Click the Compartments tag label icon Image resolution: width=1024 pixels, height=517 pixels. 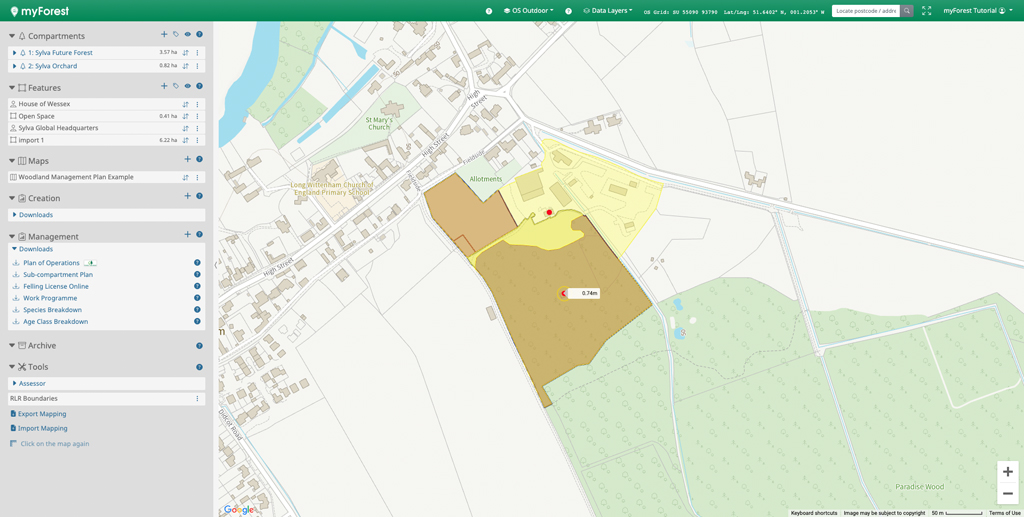[176, 35]
